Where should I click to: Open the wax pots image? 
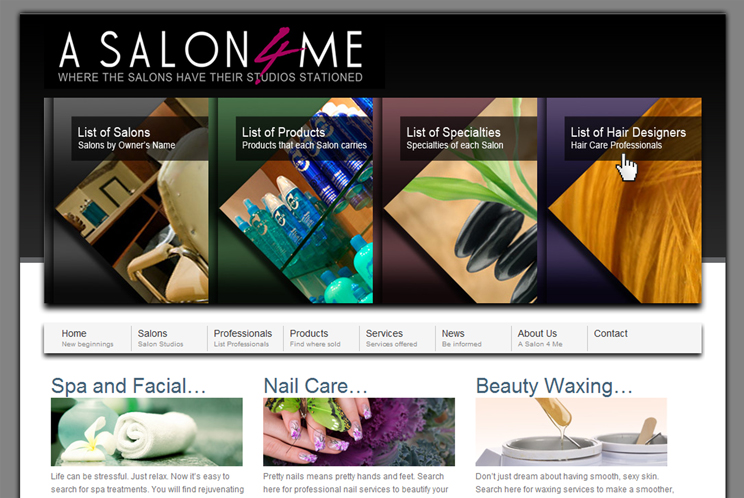571,432
